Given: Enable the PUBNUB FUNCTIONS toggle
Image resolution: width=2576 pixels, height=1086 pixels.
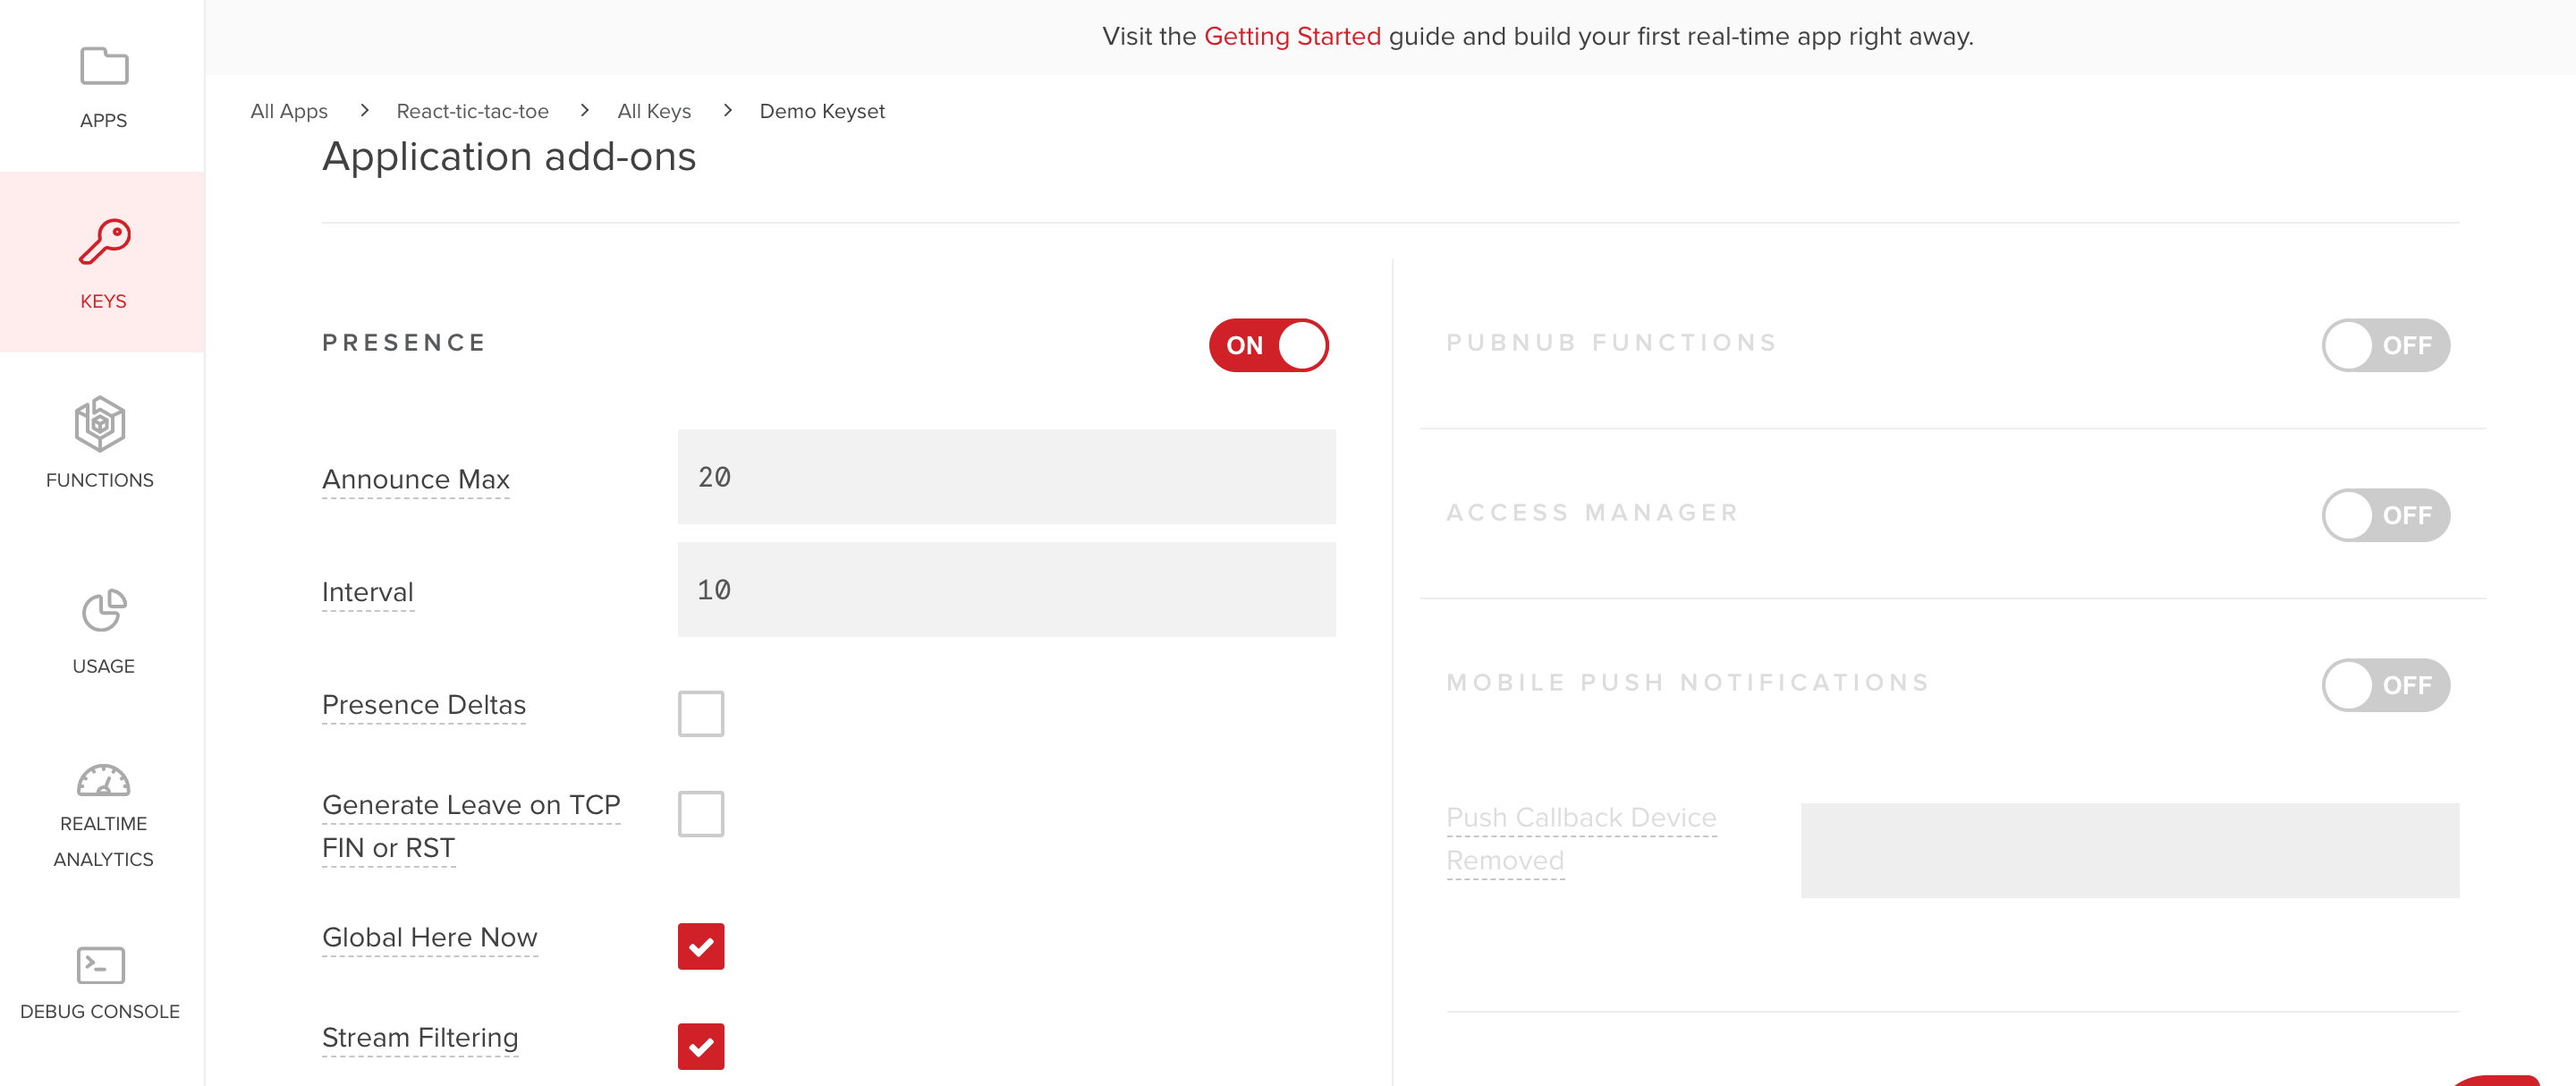Looking at the screenshot, I should (2384, 344).
